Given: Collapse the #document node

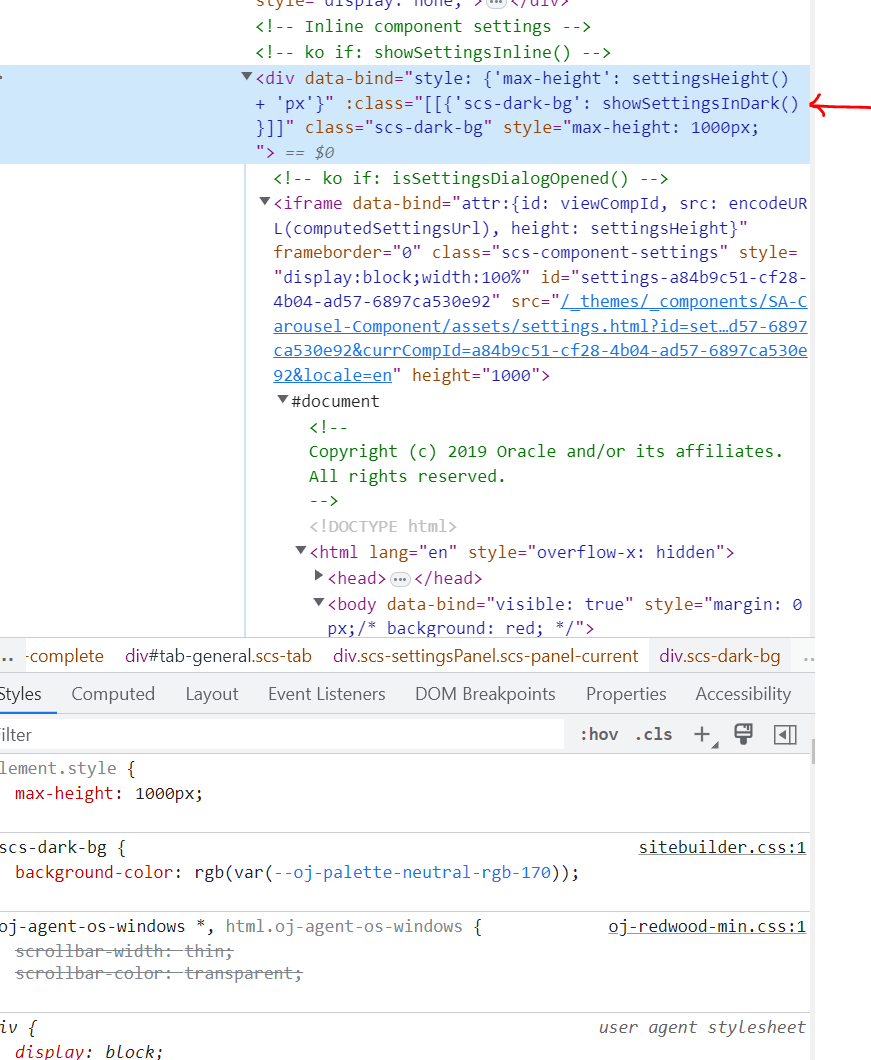Looking at the screenshot, I should [283, 400].
